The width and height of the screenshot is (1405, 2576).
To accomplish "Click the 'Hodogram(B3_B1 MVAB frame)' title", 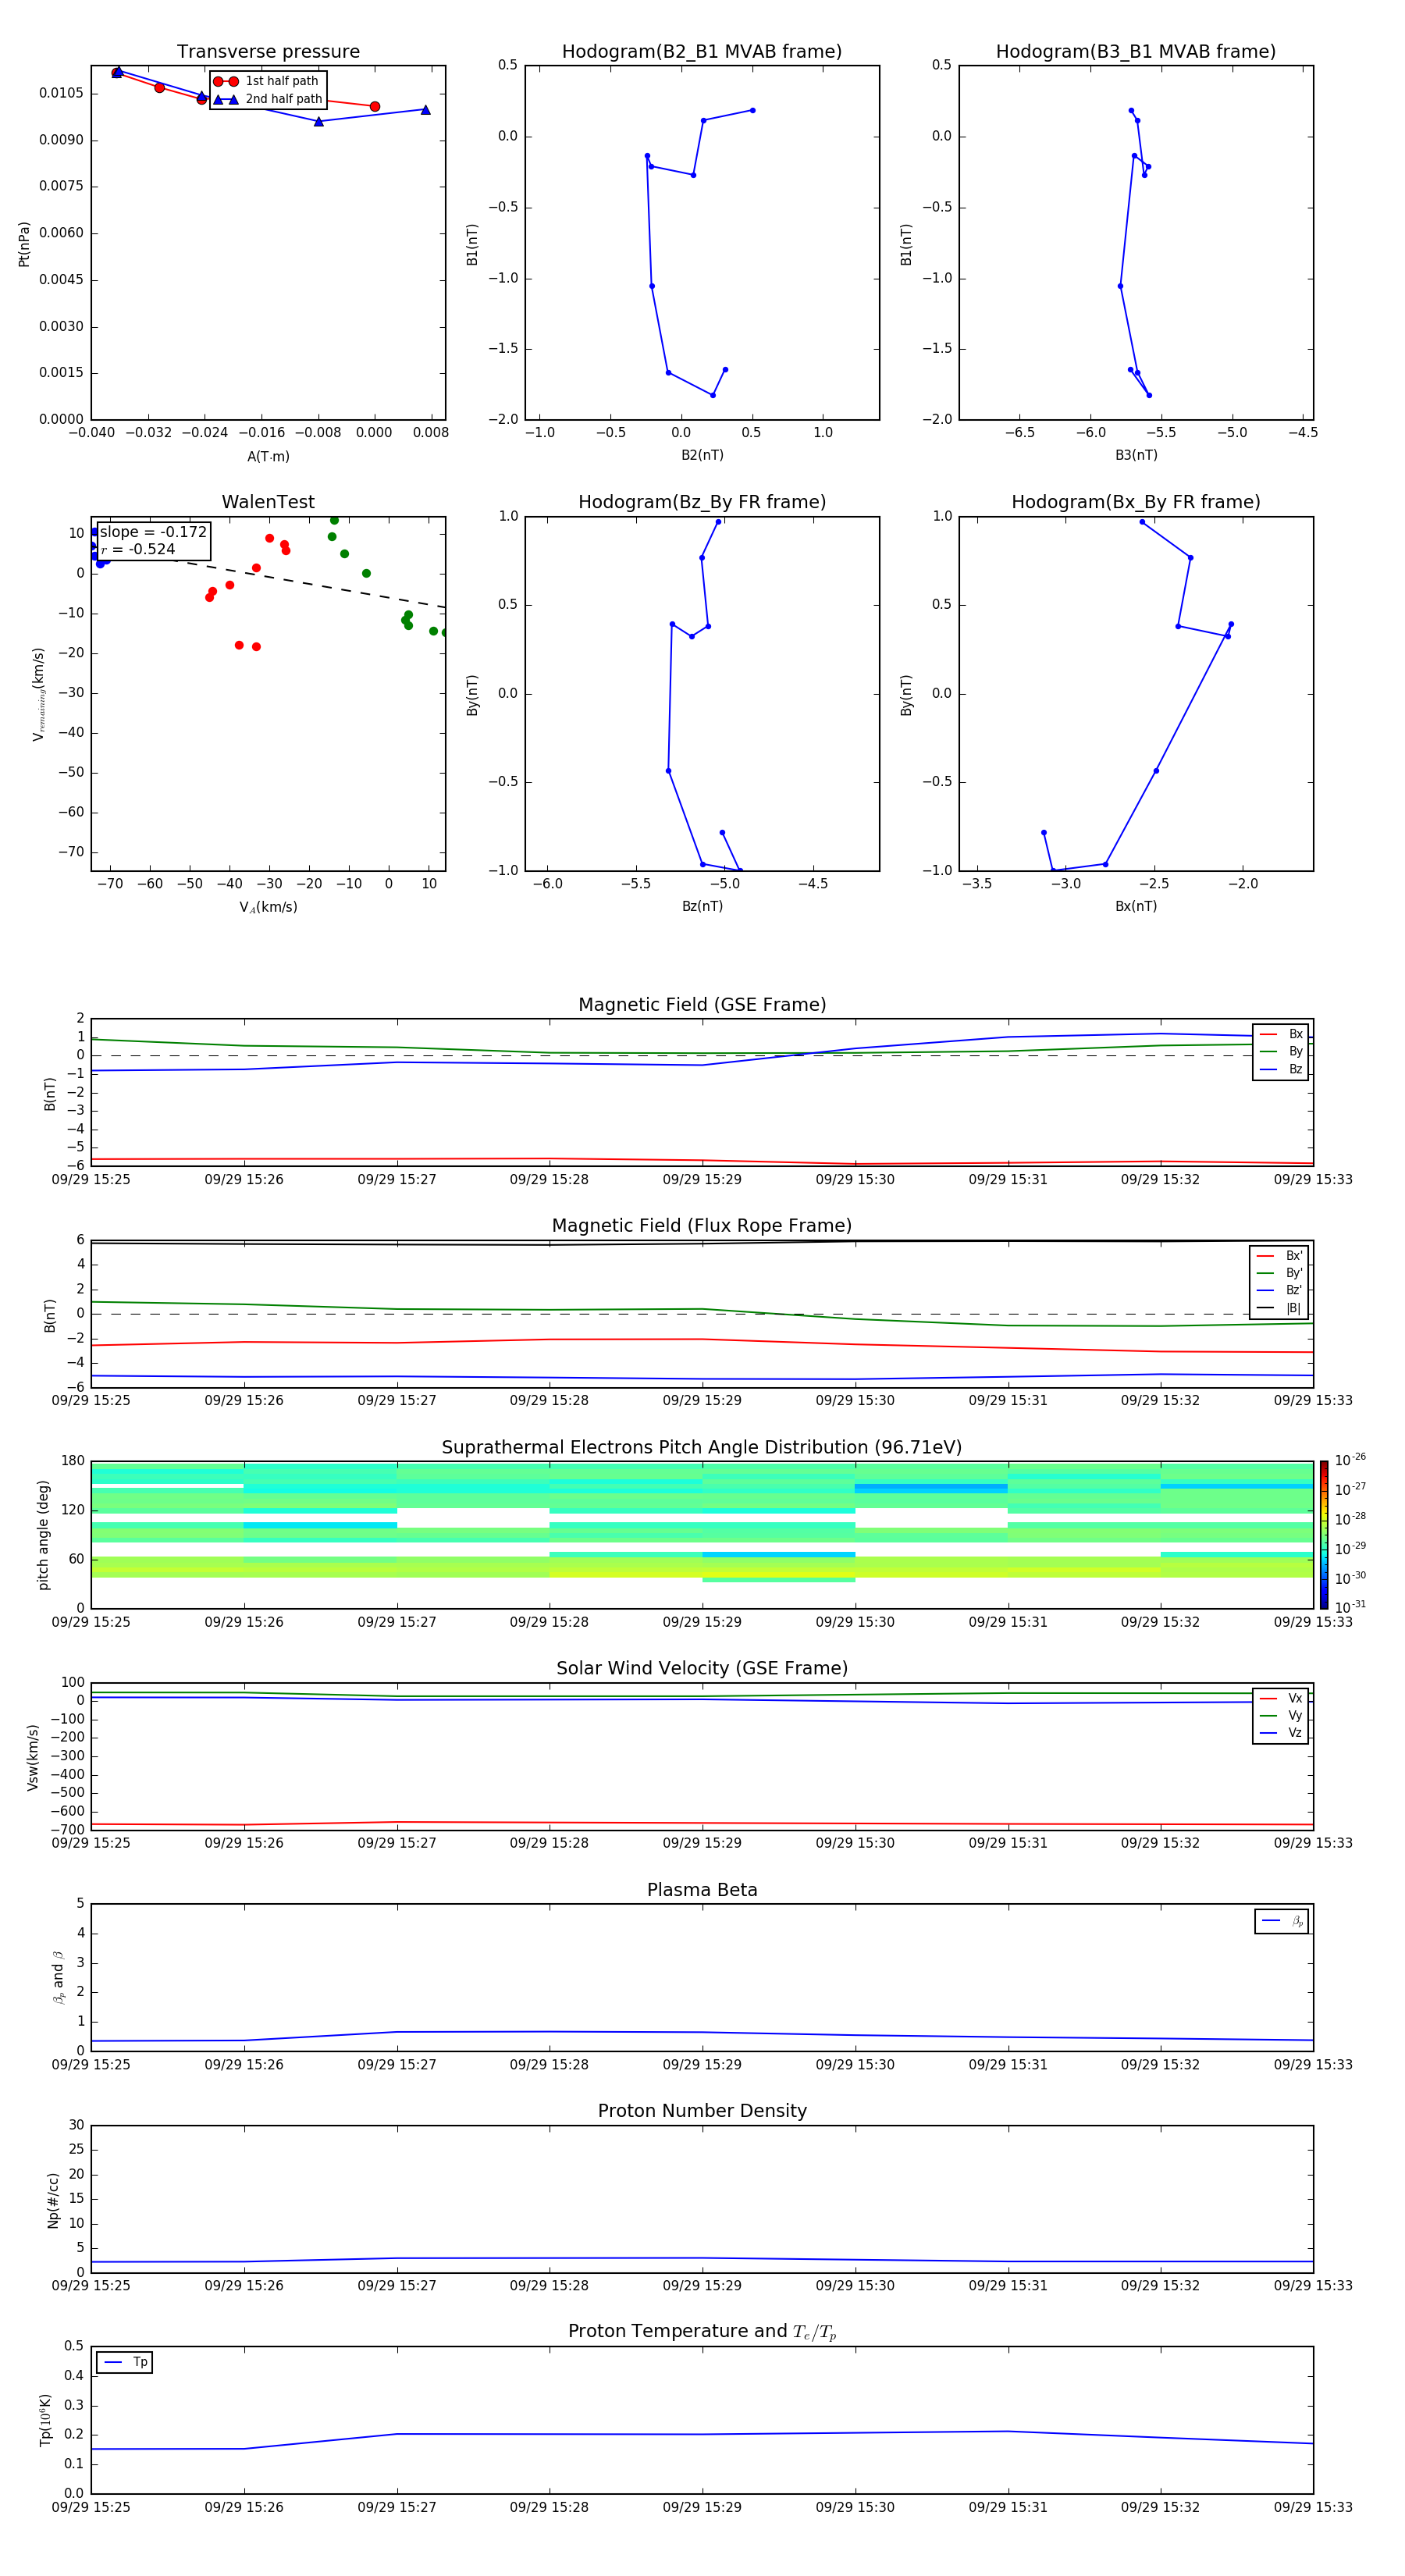I will (x=1136, y=51).
